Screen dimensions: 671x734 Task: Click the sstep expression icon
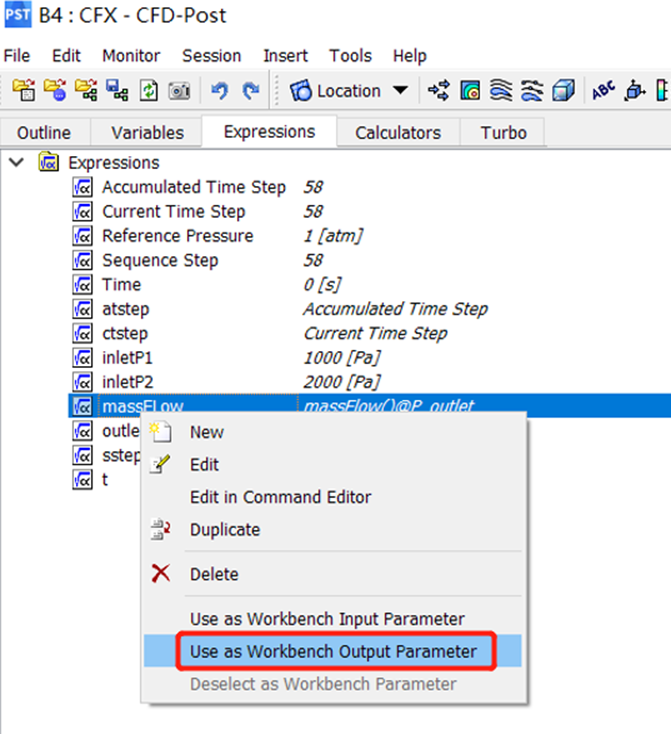click(82, 455)
